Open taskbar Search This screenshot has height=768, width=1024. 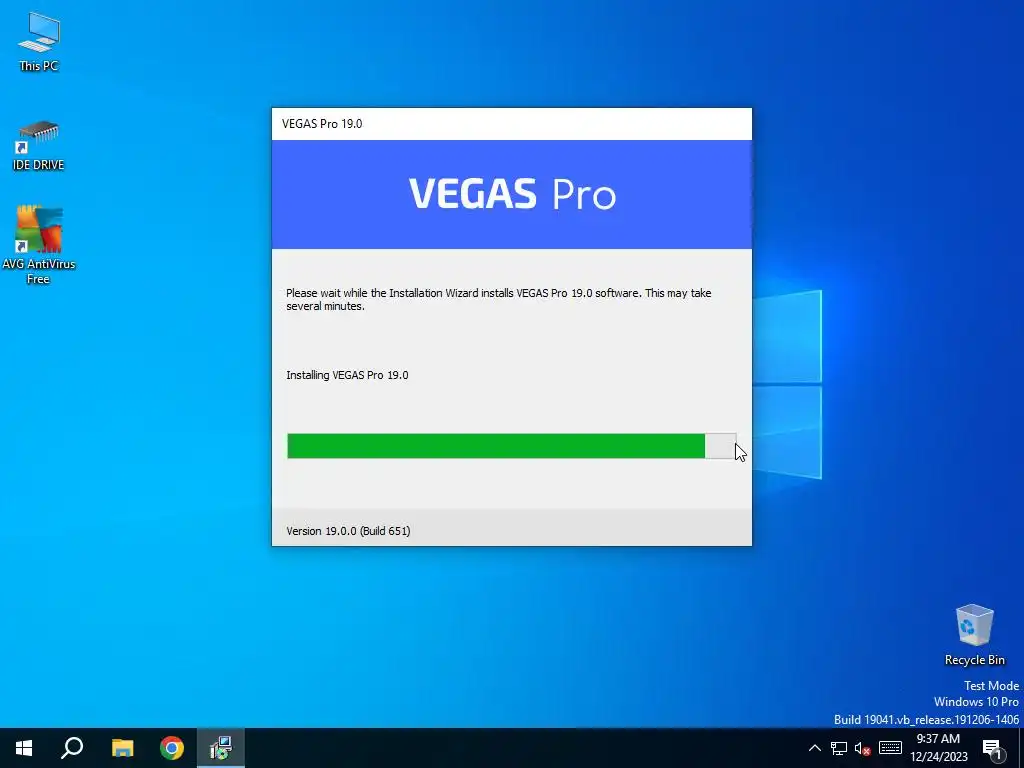pyautogui.click(x=72, y=748)
